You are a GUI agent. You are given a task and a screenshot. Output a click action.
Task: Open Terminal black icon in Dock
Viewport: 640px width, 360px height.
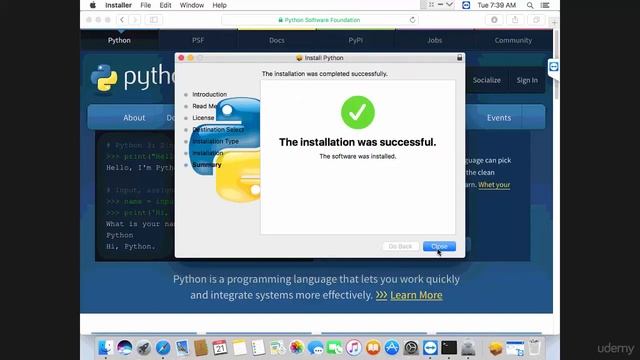tap(449, 348)
